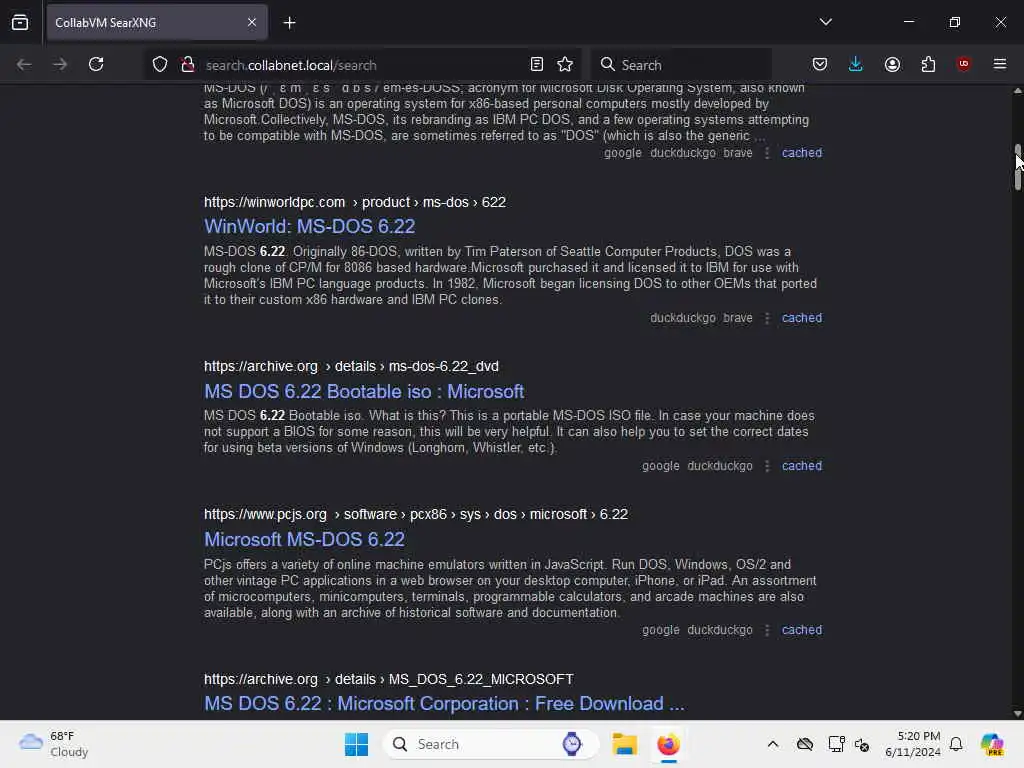Click brave engine label under WinWorld result
The height and width of the screenshot is (768, 1024).
coord(738,318)
